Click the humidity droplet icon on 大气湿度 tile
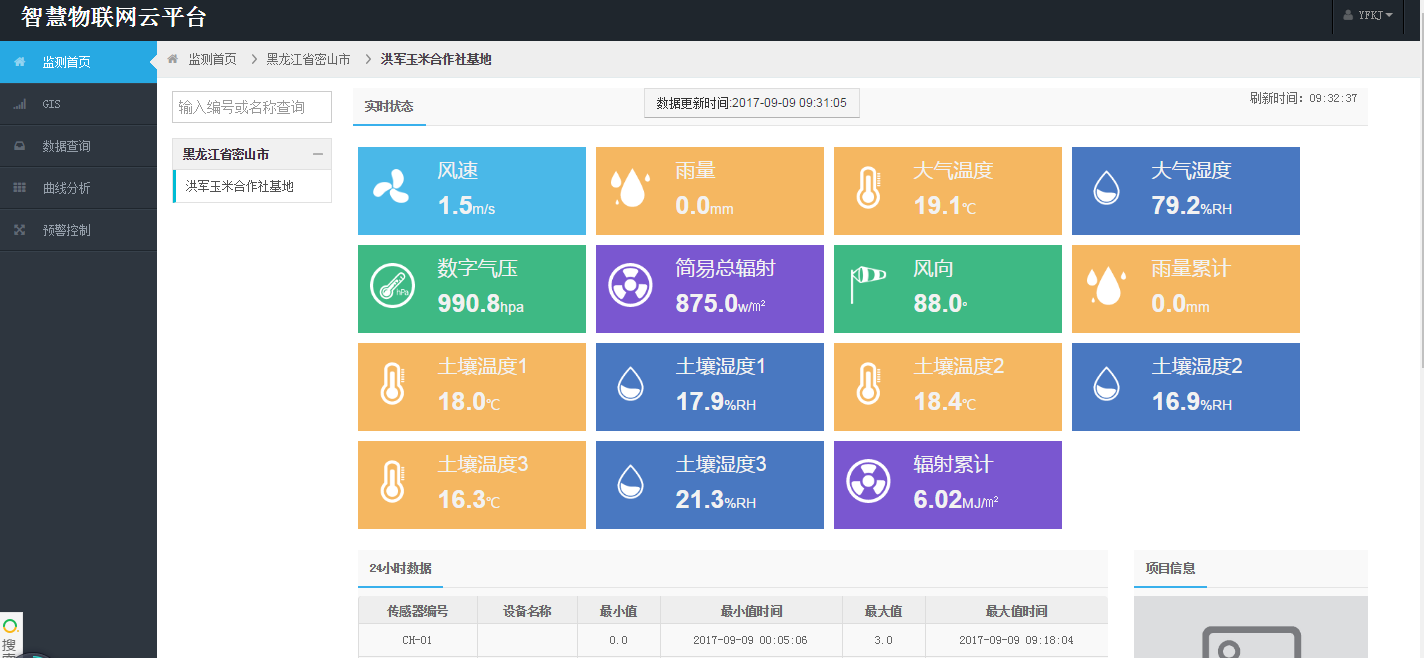1424x658 pixels. tap(1106, 185)
